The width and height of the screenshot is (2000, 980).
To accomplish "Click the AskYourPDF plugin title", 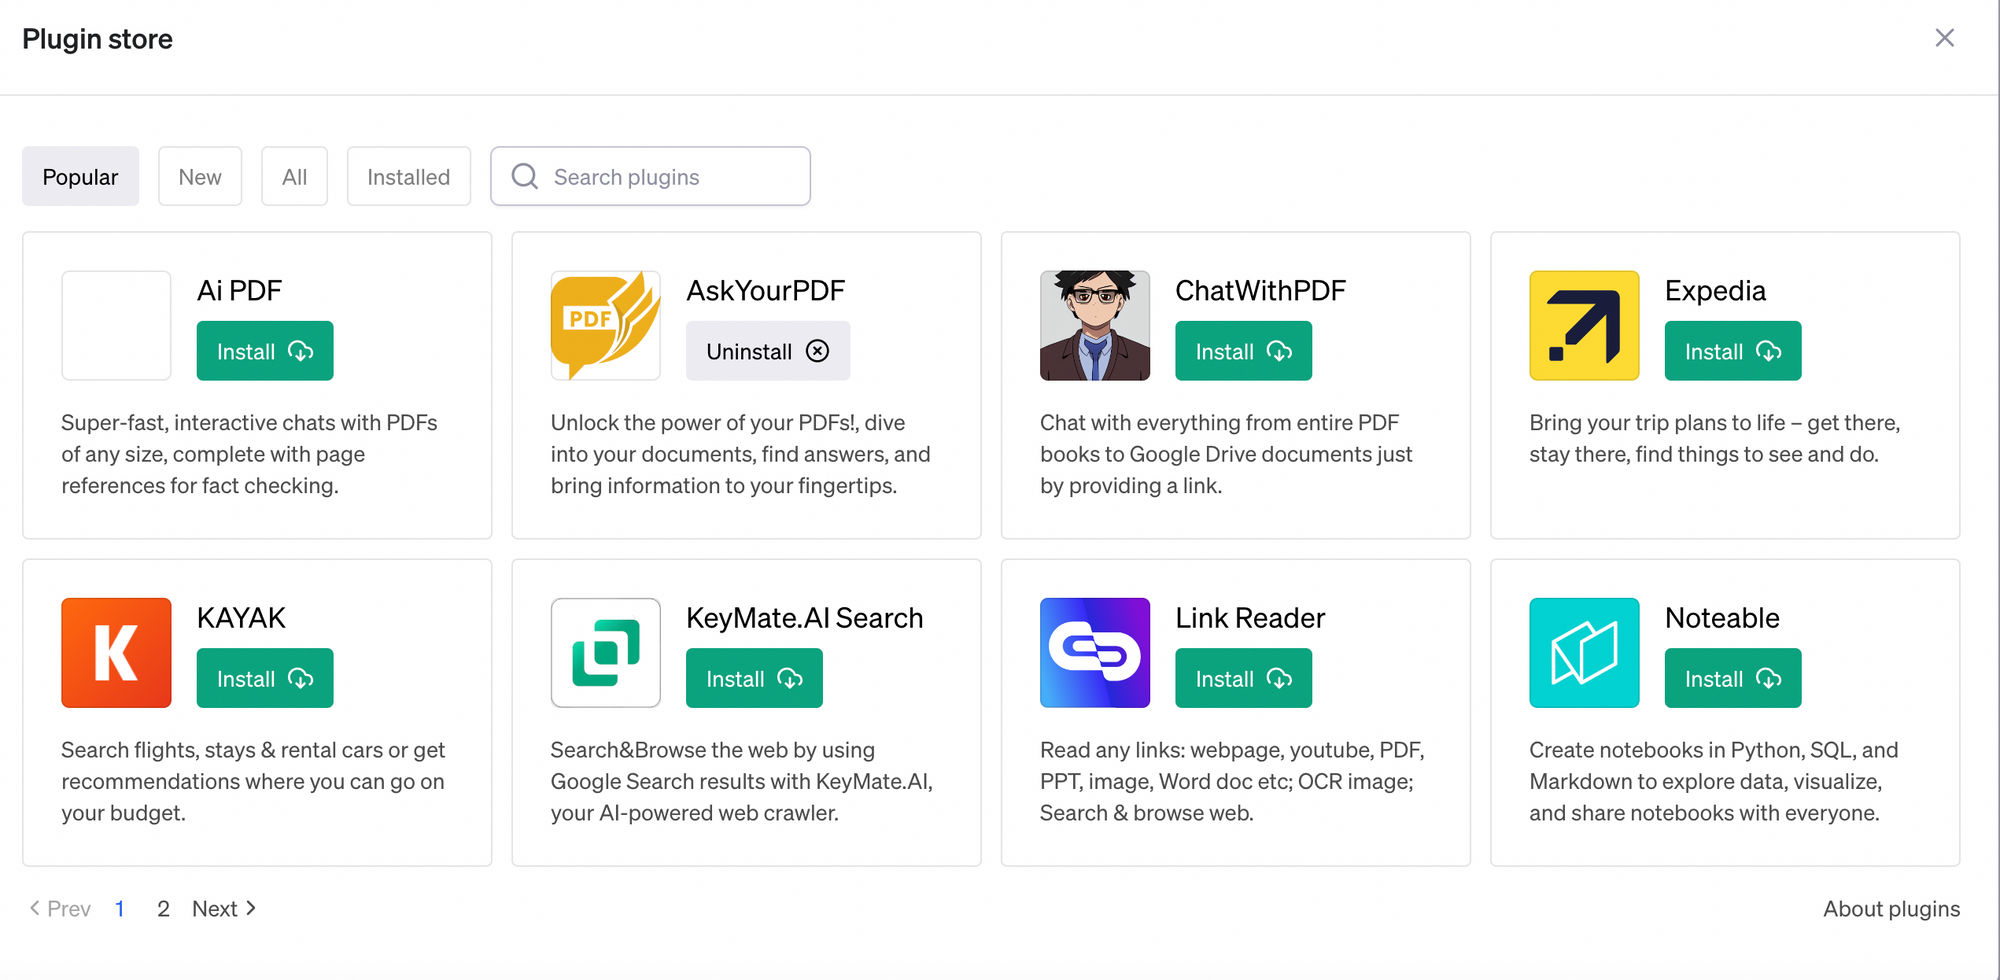I will (x=765, y=290).
